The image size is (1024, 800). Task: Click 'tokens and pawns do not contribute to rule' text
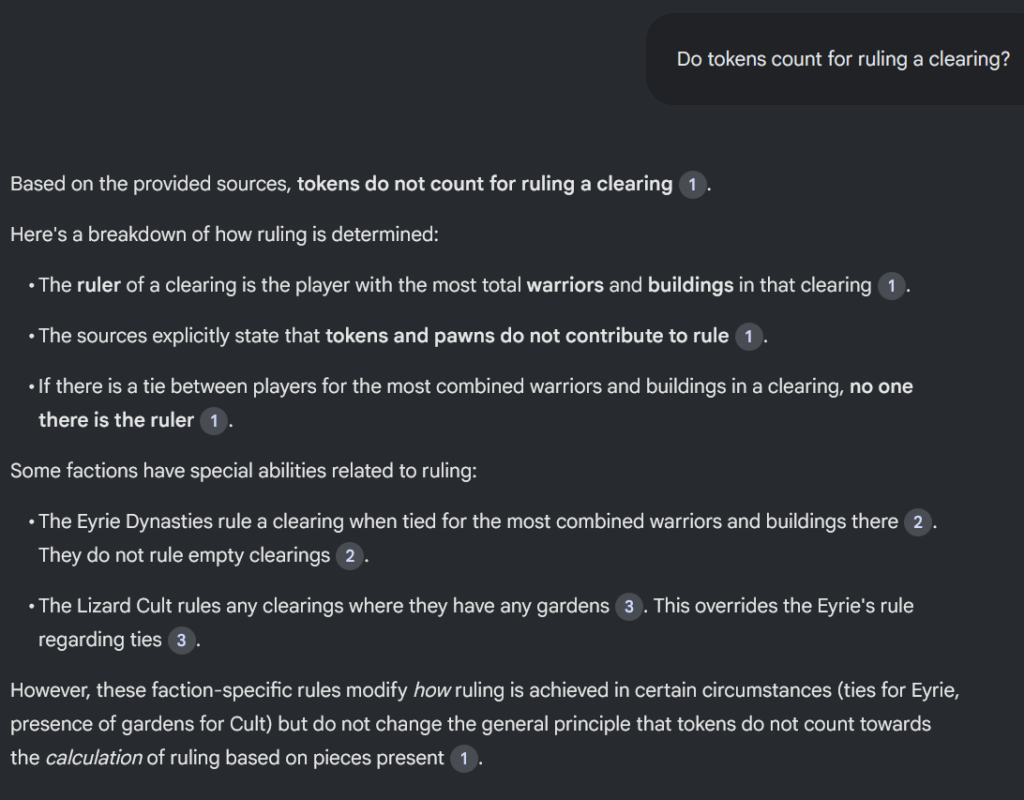click(527, 336)
